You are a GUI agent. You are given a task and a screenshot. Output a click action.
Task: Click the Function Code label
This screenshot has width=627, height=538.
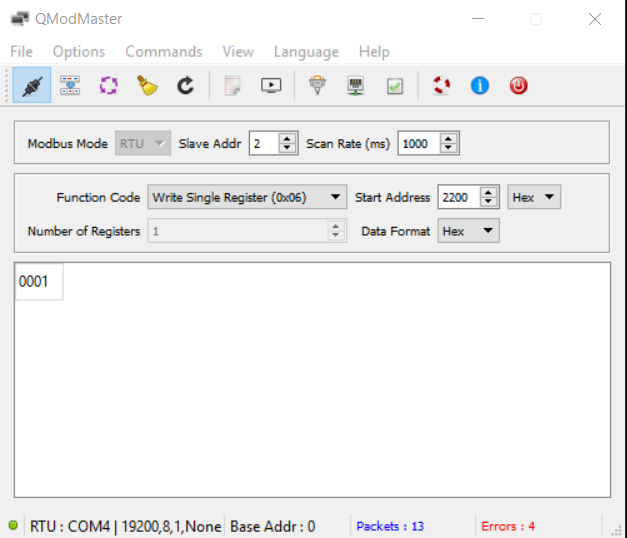tap(98, 197)
